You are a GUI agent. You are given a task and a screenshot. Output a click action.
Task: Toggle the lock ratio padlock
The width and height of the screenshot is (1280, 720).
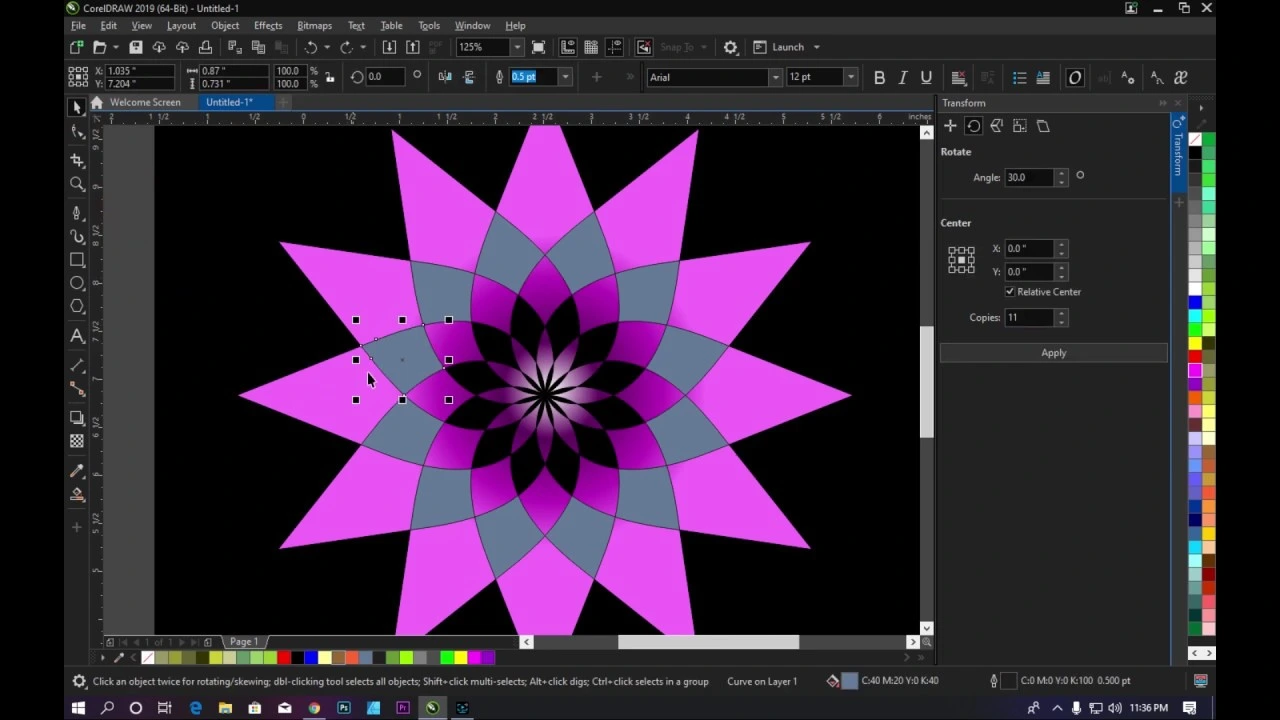(x=330, y=77)
